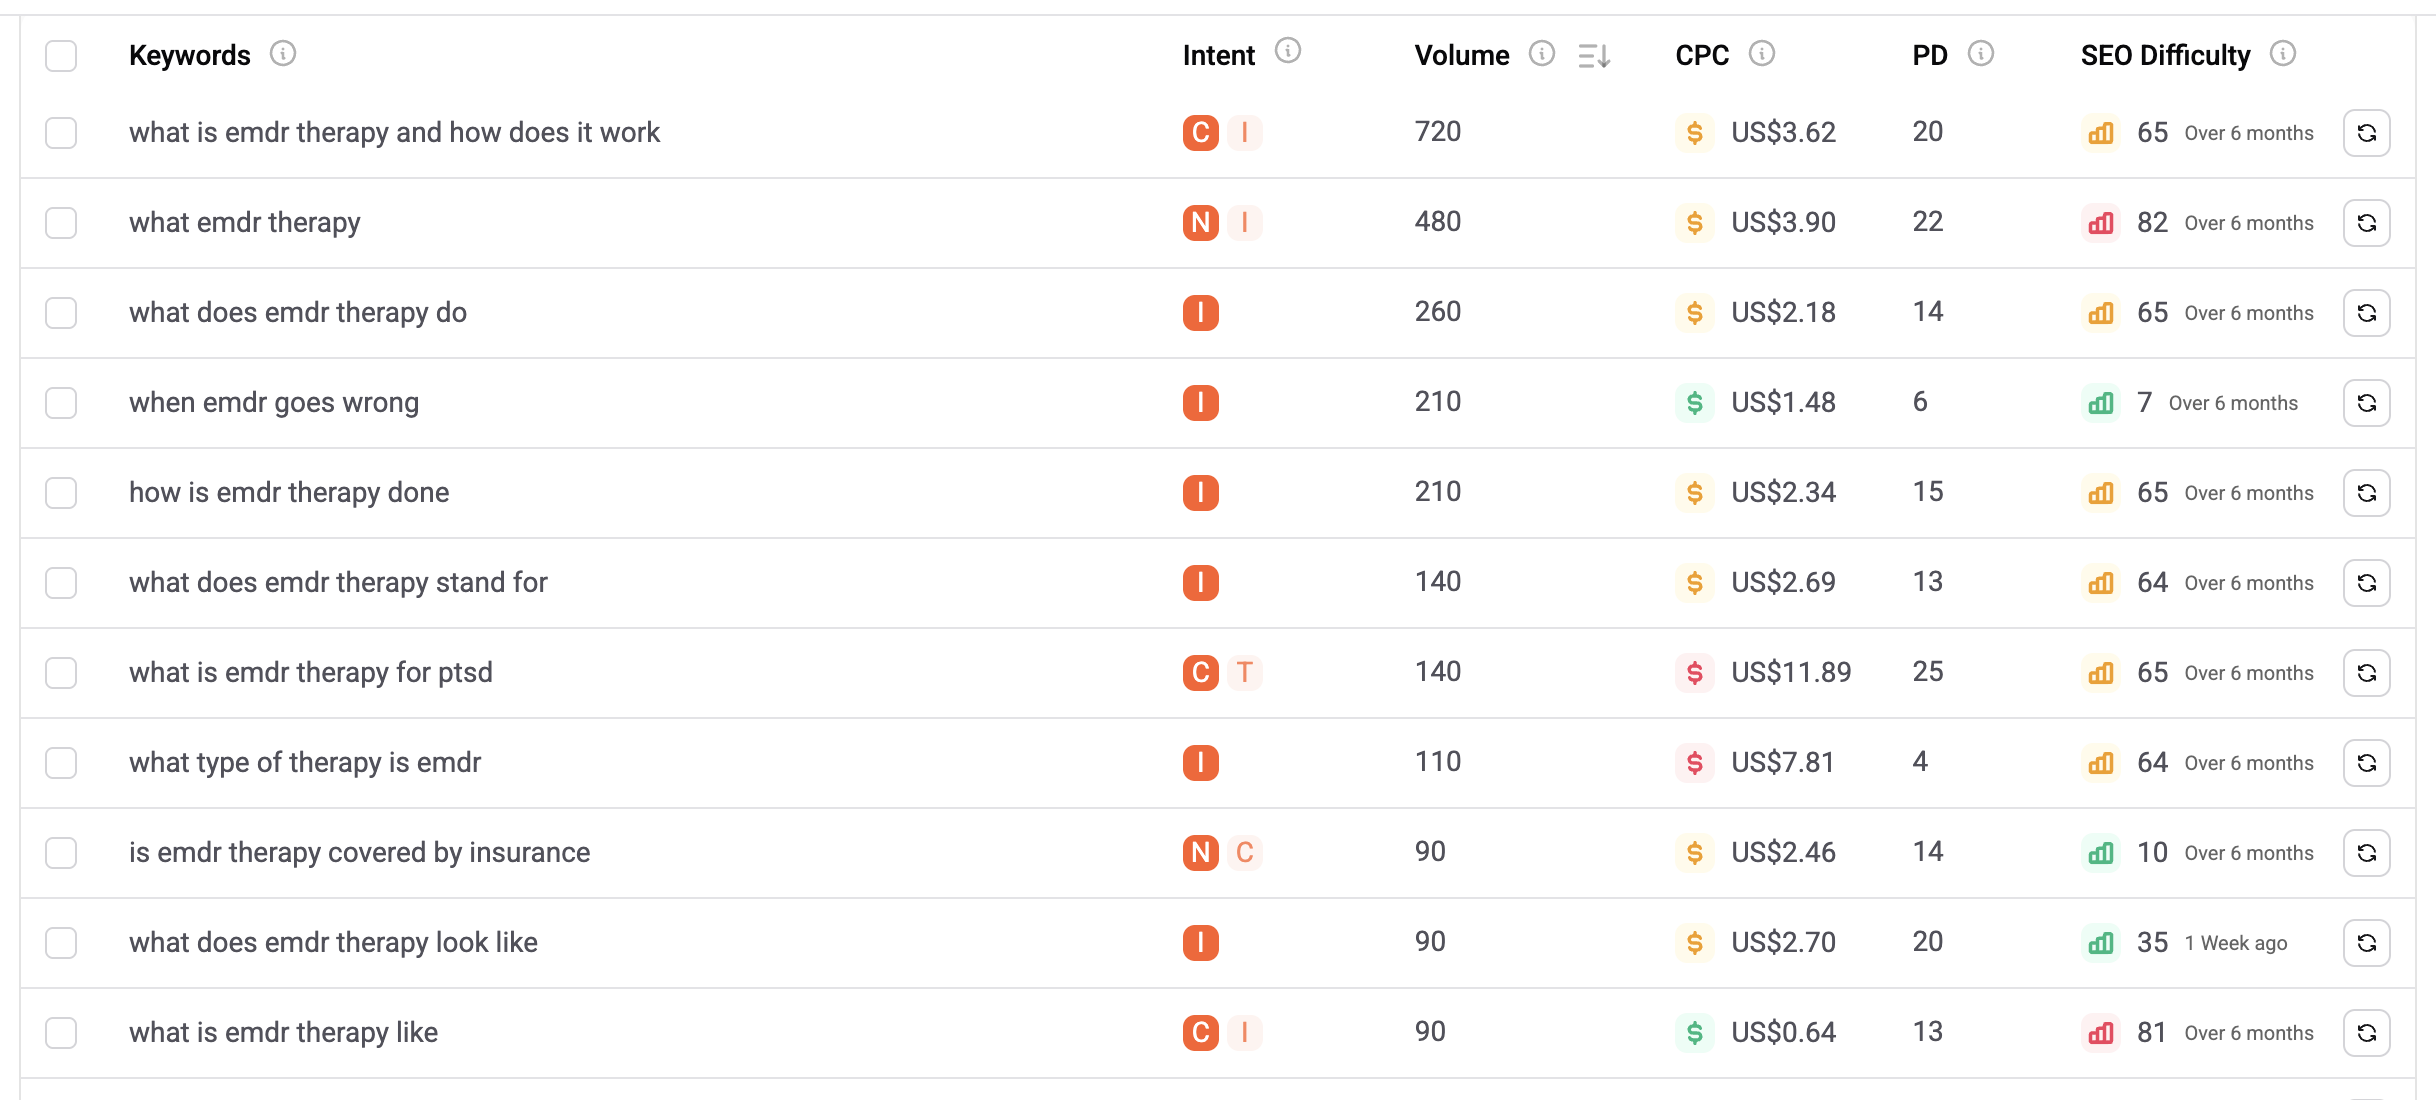Screen dimensions: 2436x1100
Task: Click the volume info icon beside Volume
Action: point(1542,53)
